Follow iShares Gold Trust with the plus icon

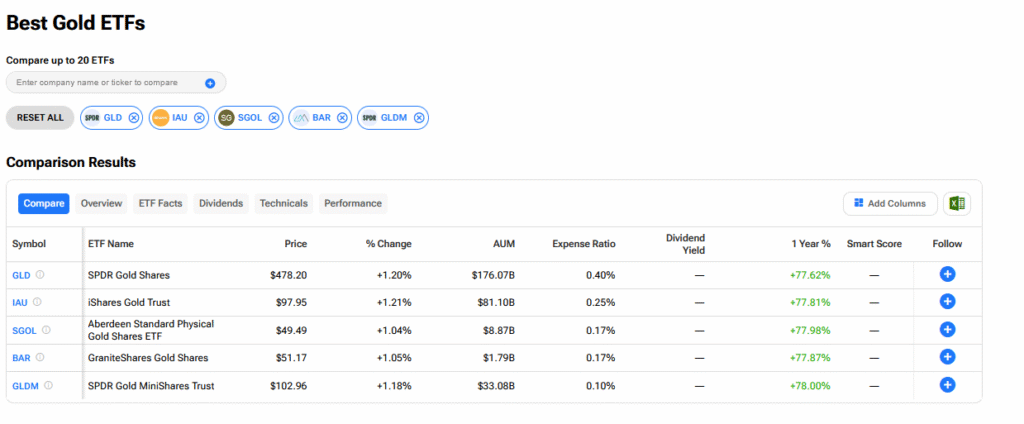point(948,302)
